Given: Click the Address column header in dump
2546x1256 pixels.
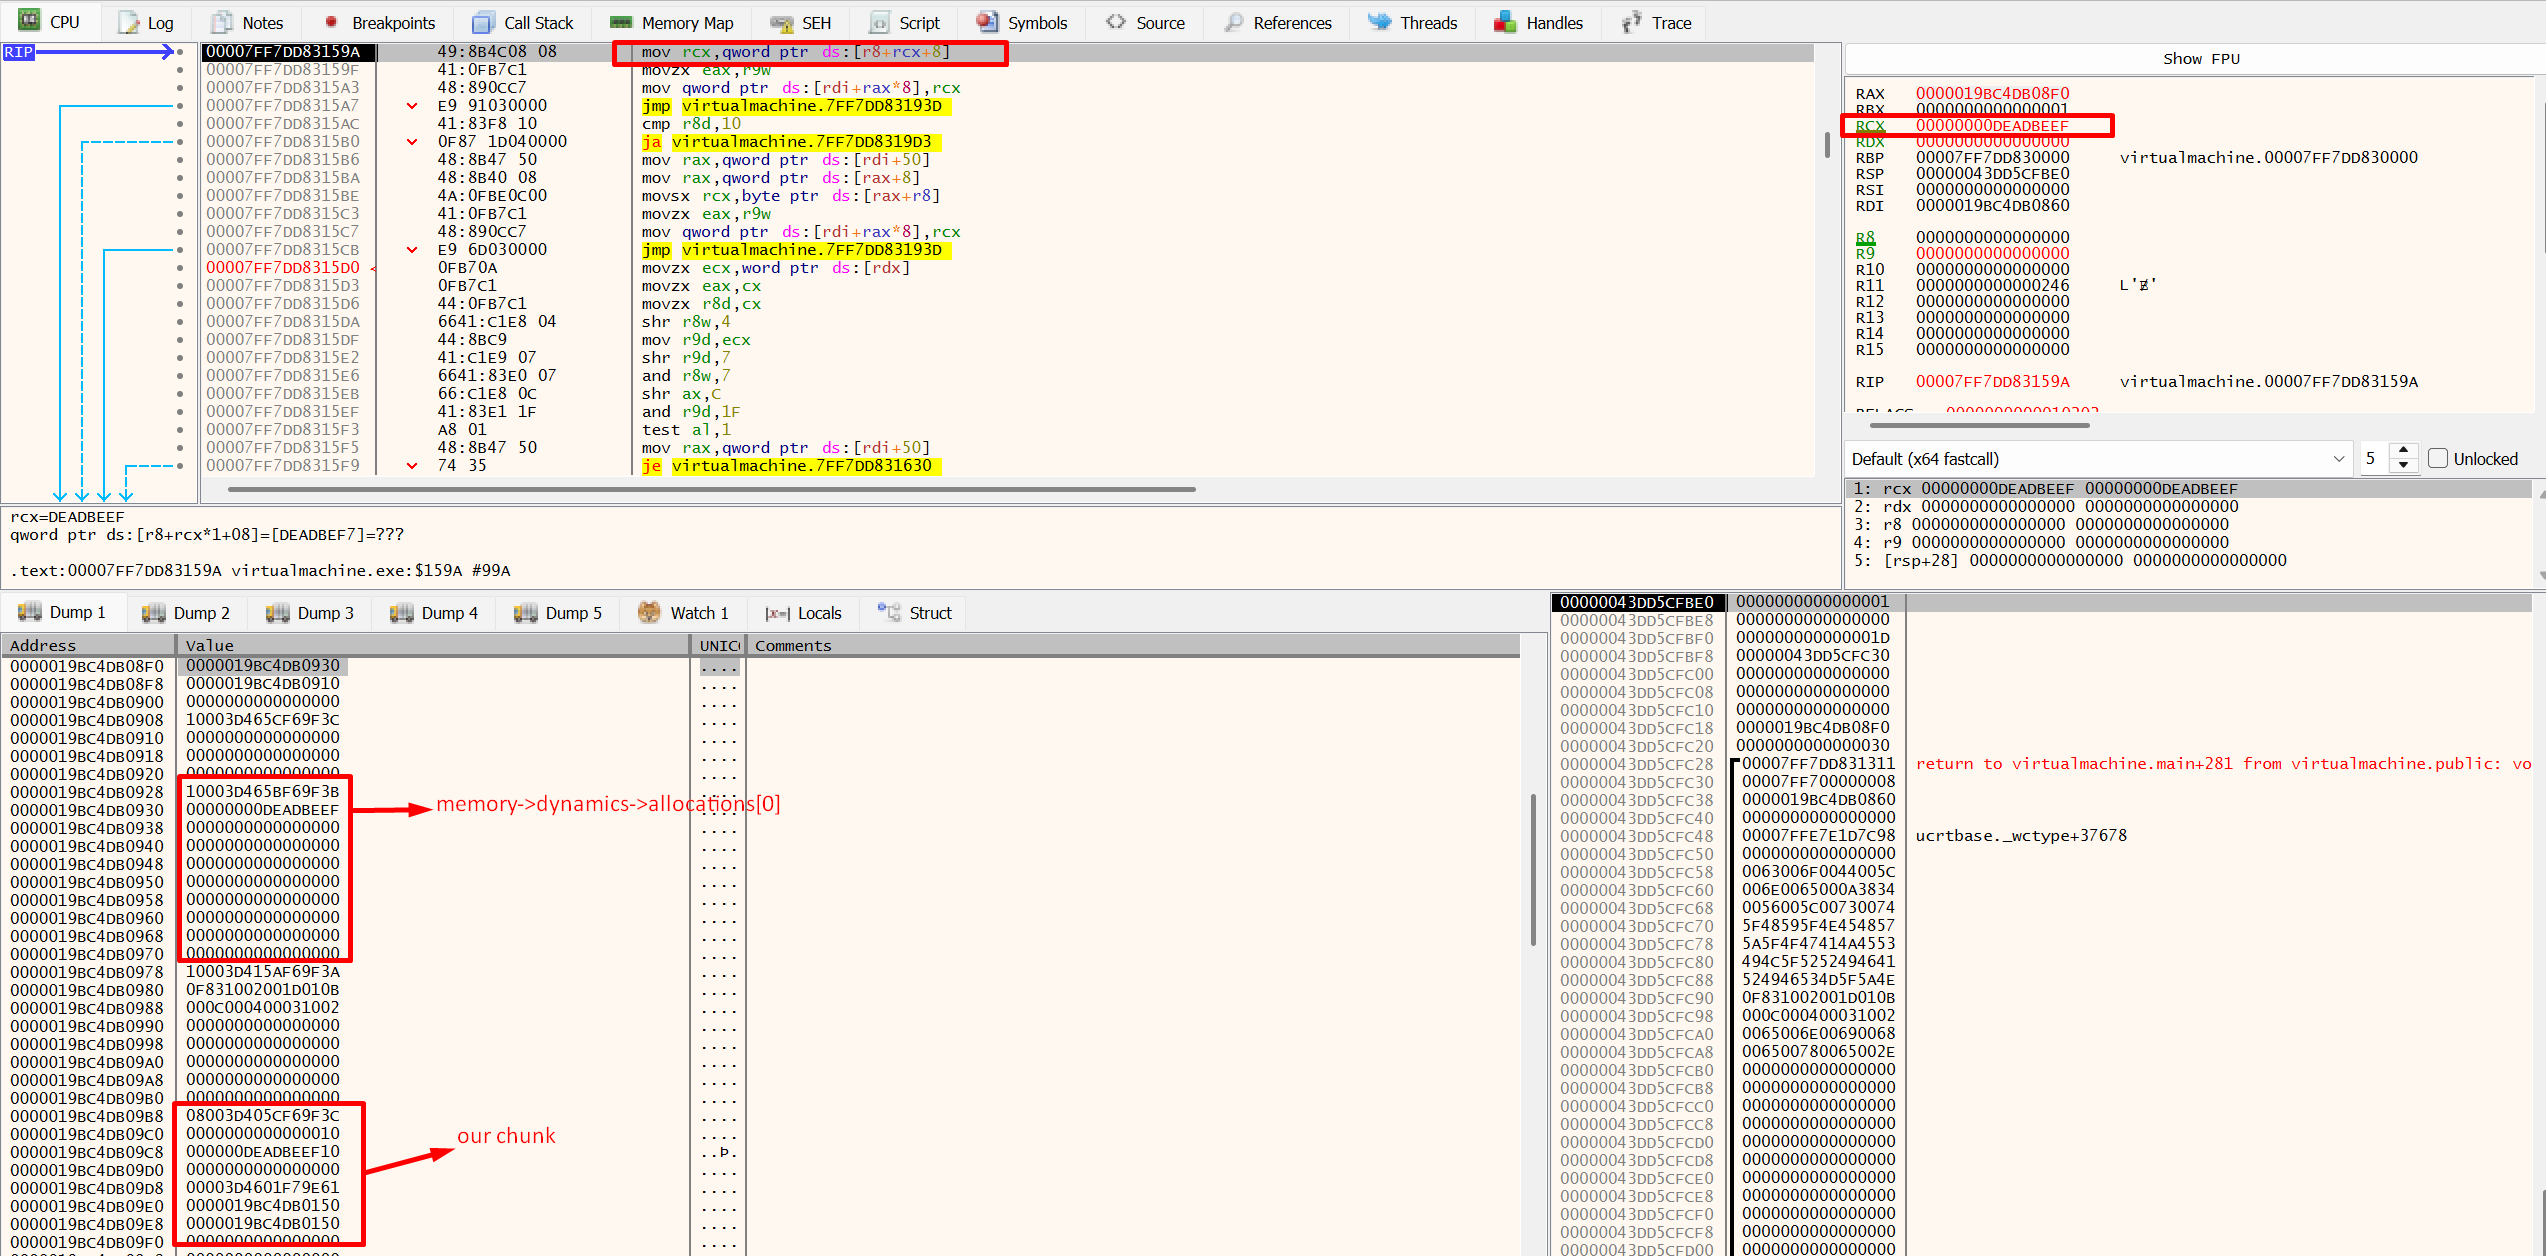Looking at the screenshot, I should pyautogui.click(x=43, y=645).
